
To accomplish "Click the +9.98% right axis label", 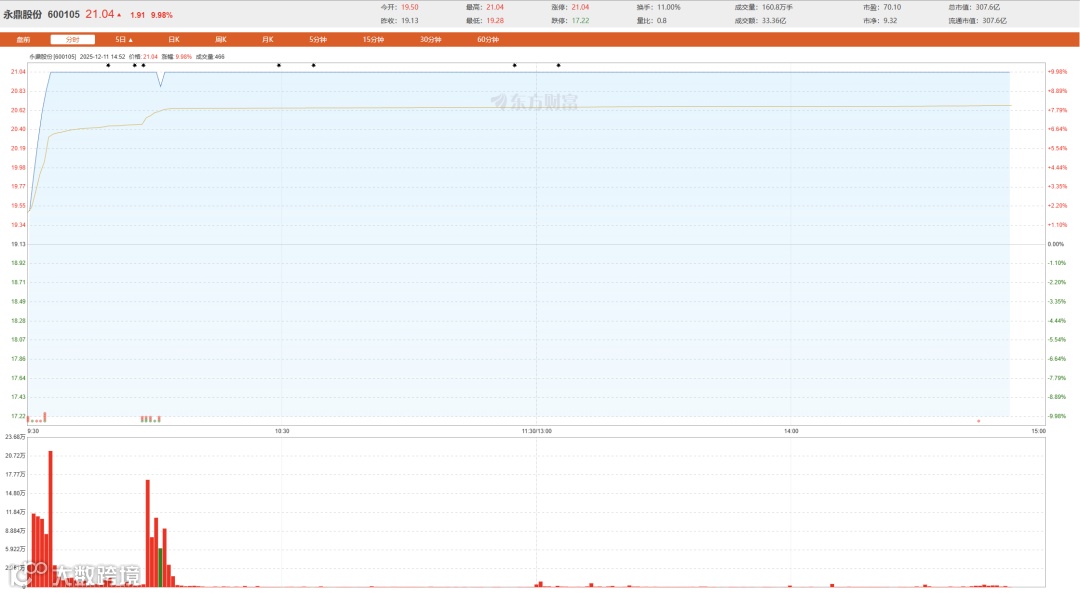I will pos(1057,72).
